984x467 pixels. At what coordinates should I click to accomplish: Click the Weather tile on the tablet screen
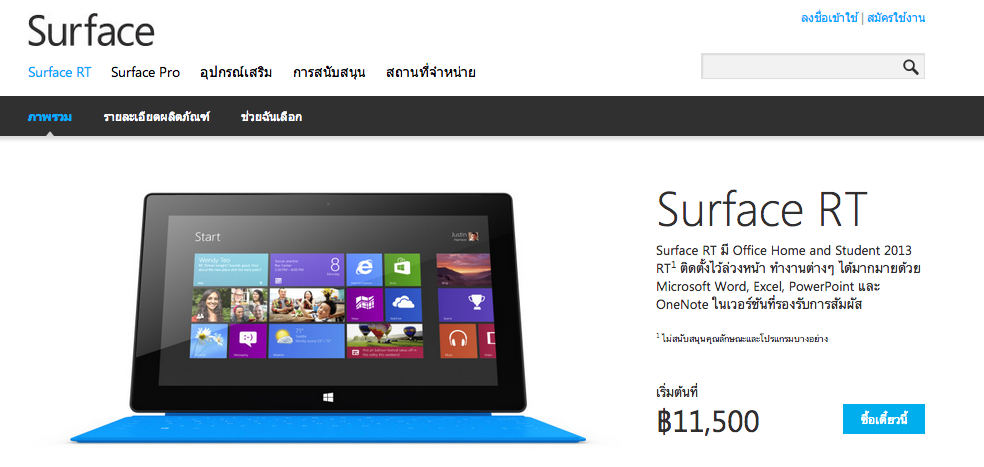click(x=307, y=341)
